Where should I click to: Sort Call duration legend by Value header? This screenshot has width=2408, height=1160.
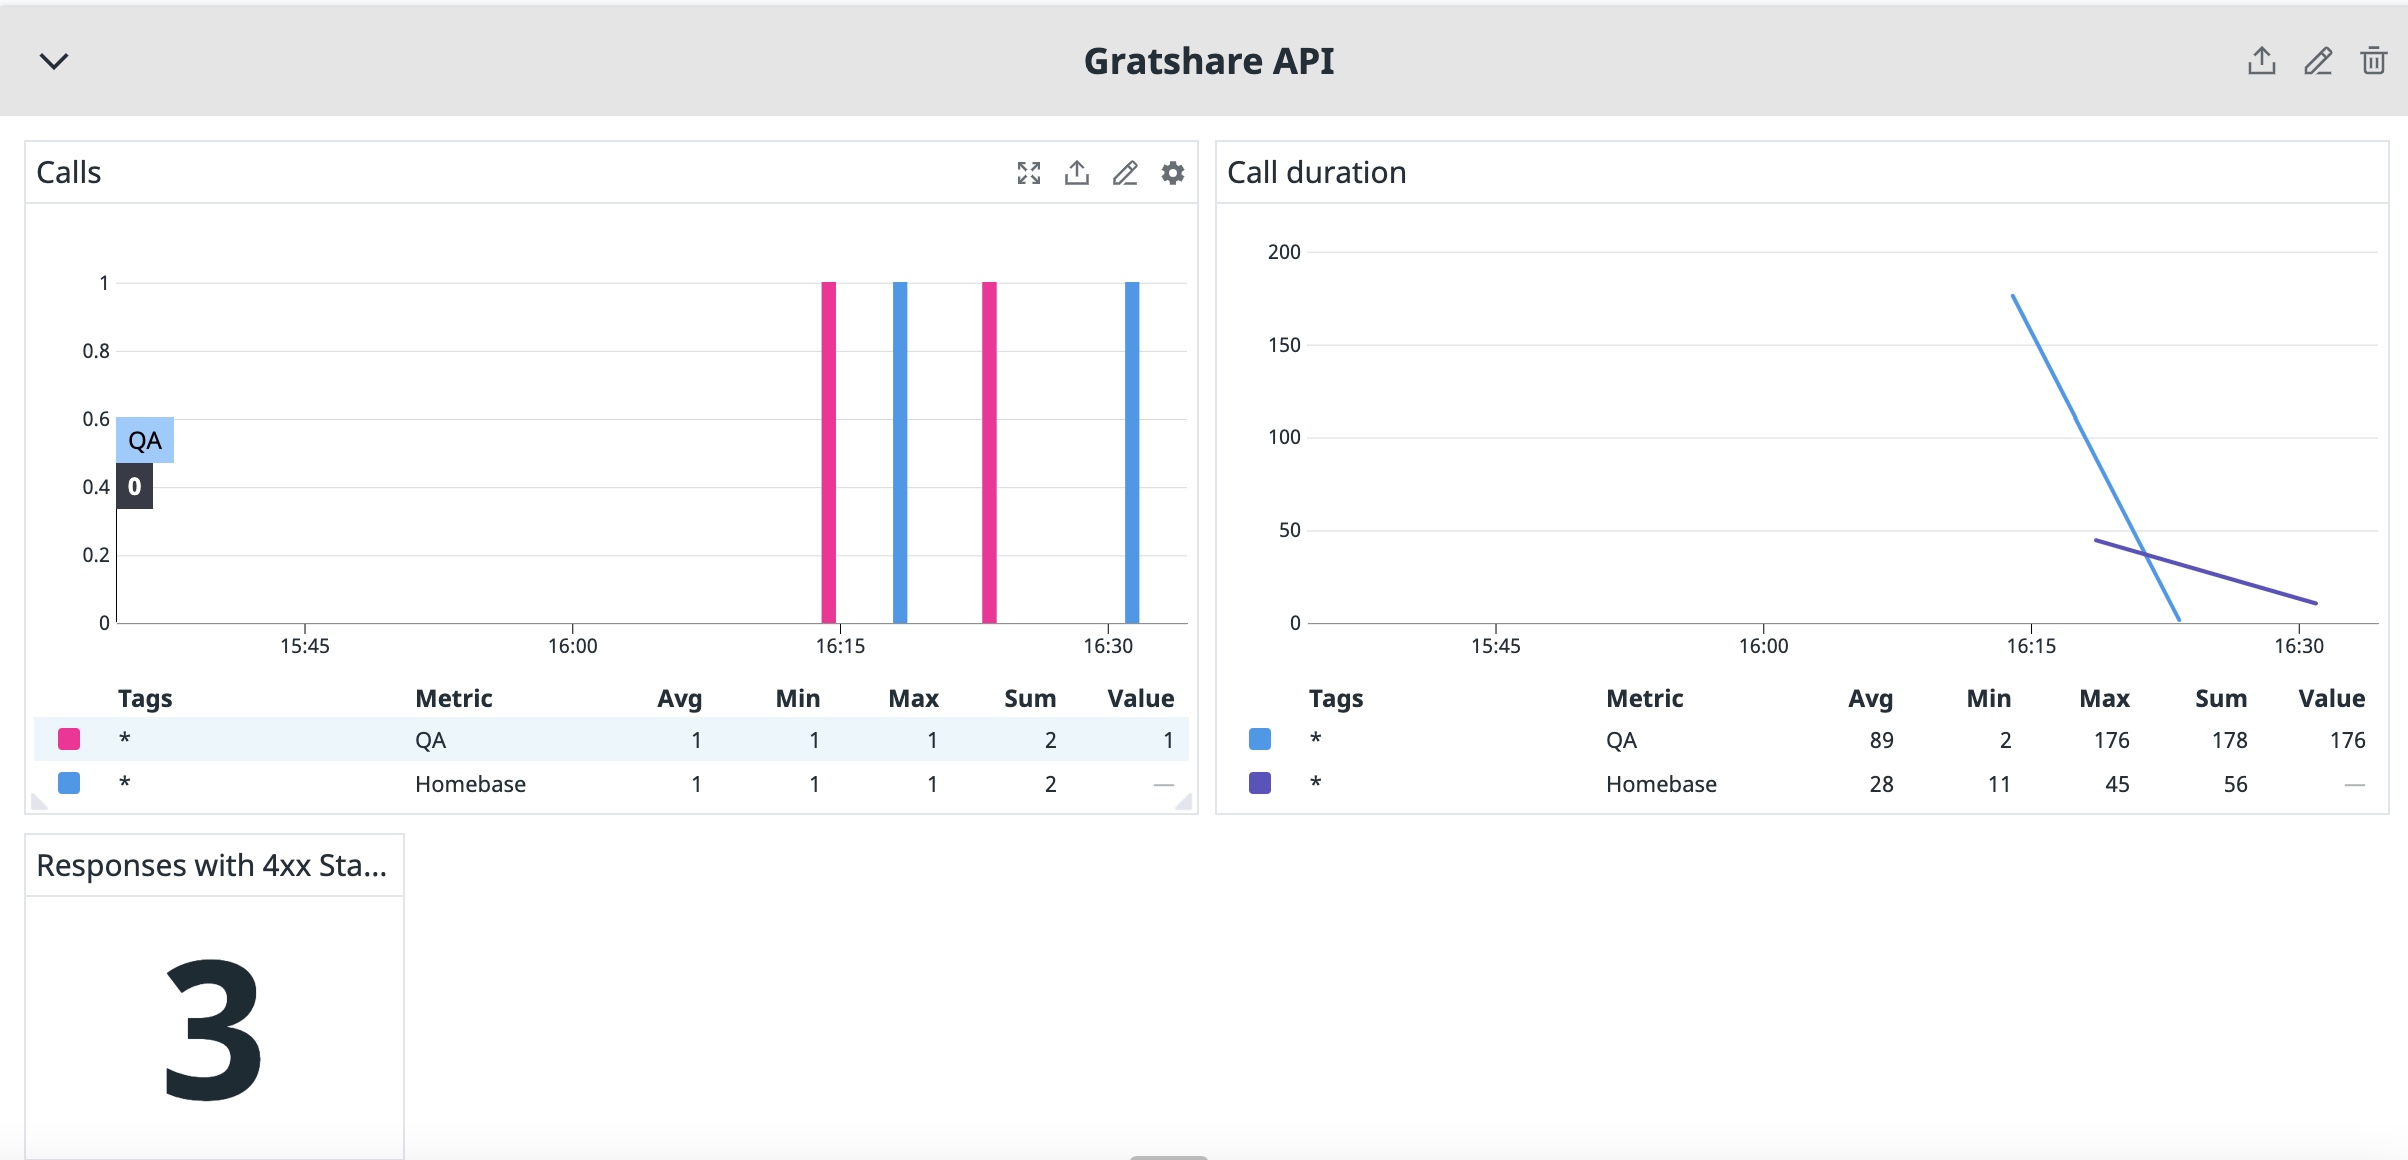pyautogui.click(x=2331, y=698)
